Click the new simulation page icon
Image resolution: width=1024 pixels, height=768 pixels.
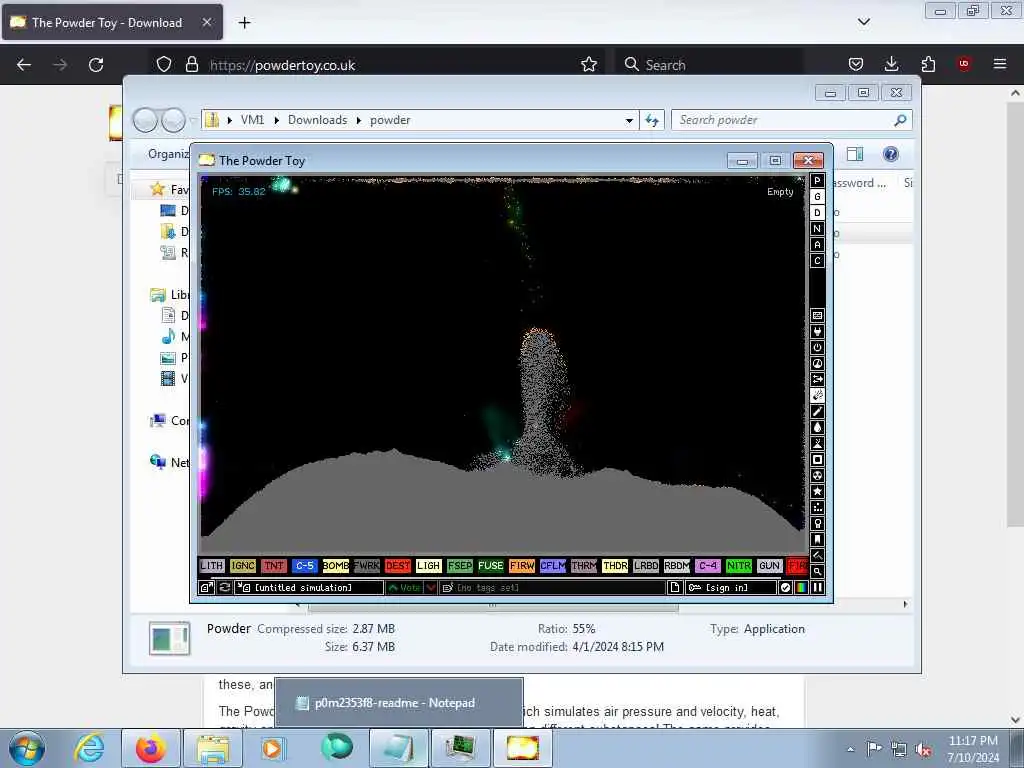[675, 588]
